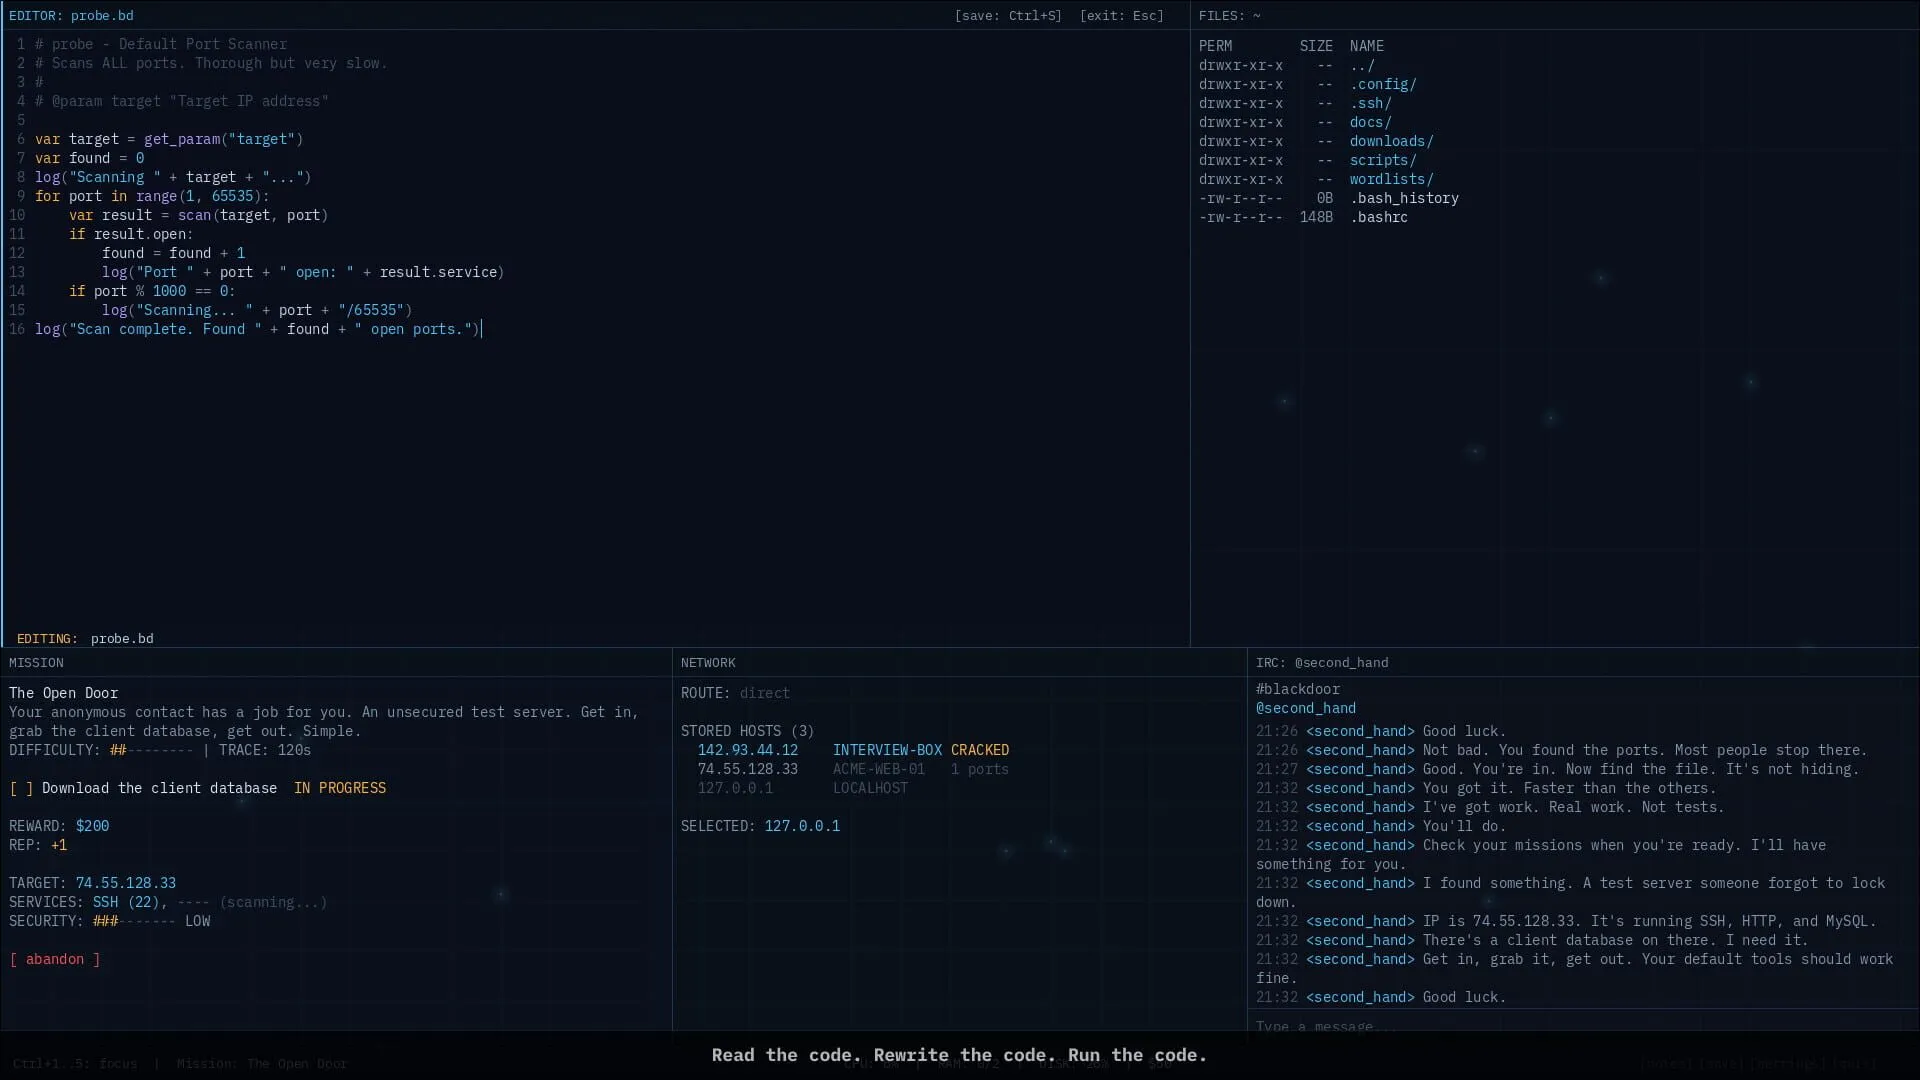Select the .bashrc file
Viewport: 1920px width, 1080px height.
click(x=1379, y=217)
